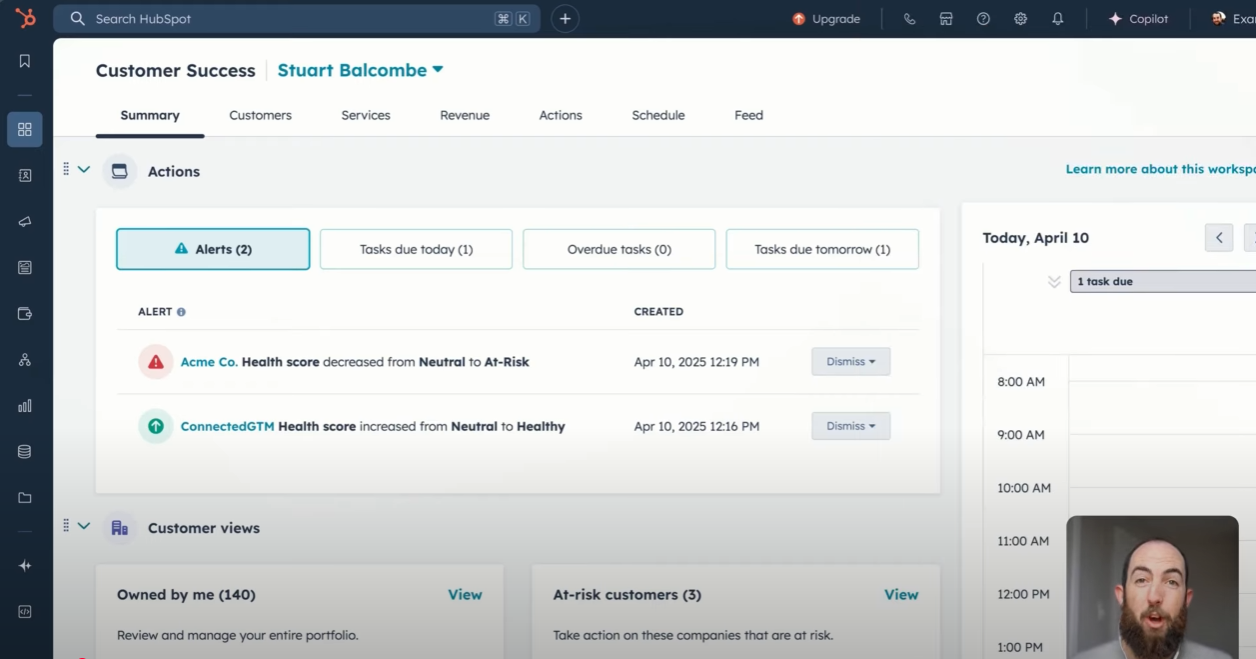Open CRM contacts icon in sidebar
1256x659 pixels.
click(x=25, y=175)
